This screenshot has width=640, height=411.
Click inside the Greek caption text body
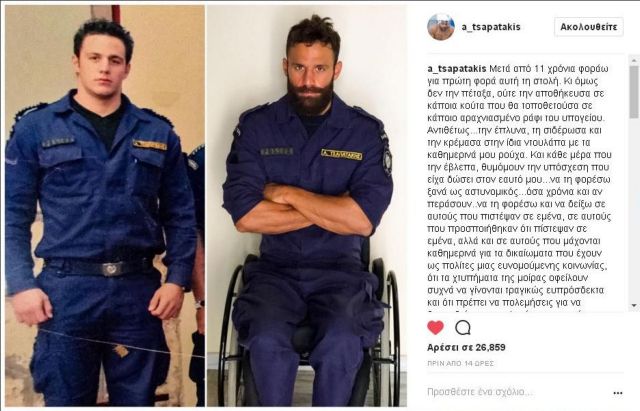tap(519, 186)
